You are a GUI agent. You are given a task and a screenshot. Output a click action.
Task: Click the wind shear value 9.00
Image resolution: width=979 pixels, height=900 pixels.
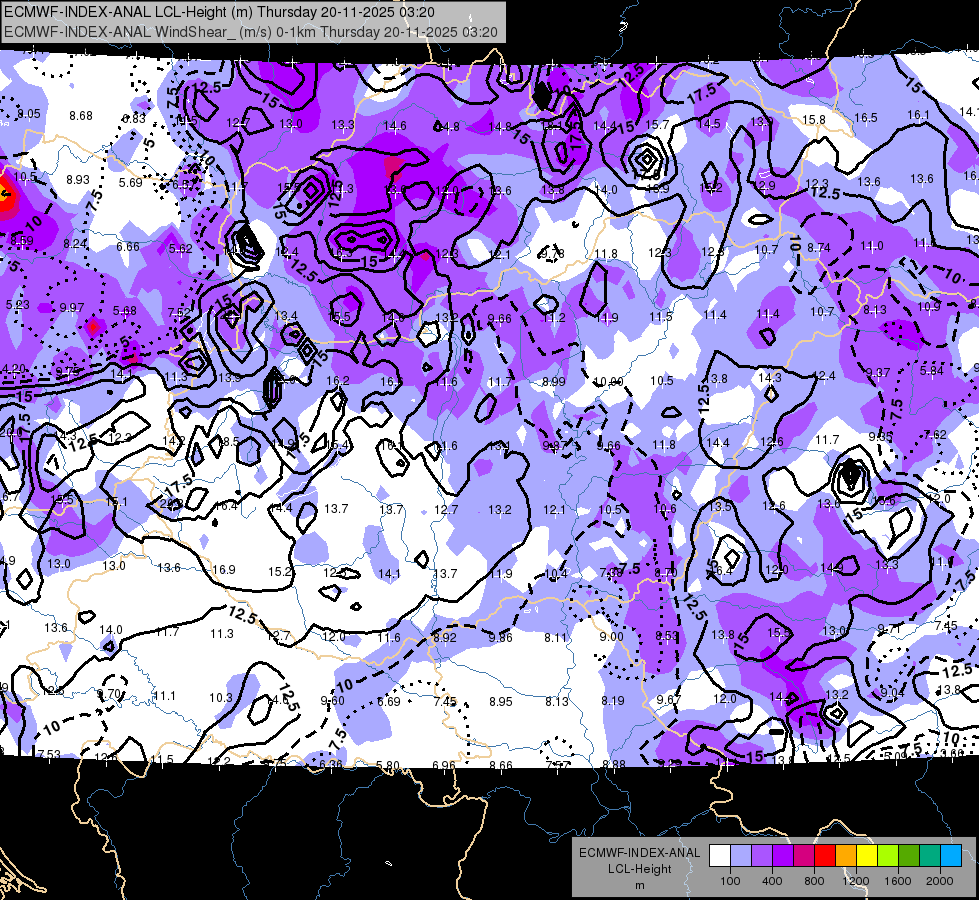tap(611, 636)
